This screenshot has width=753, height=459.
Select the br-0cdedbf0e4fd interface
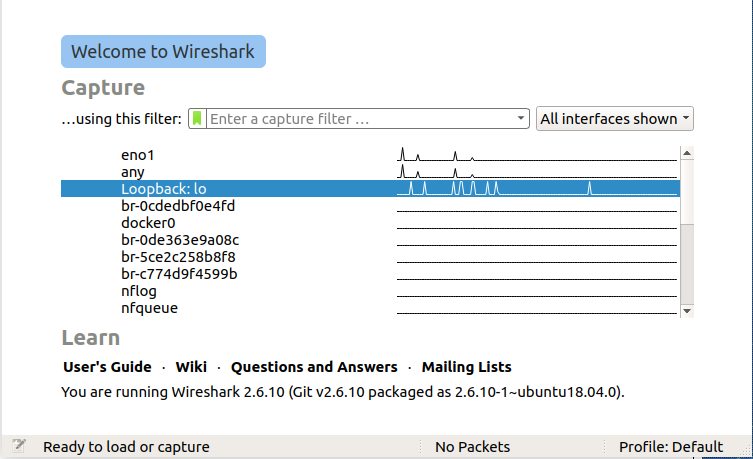370,206
